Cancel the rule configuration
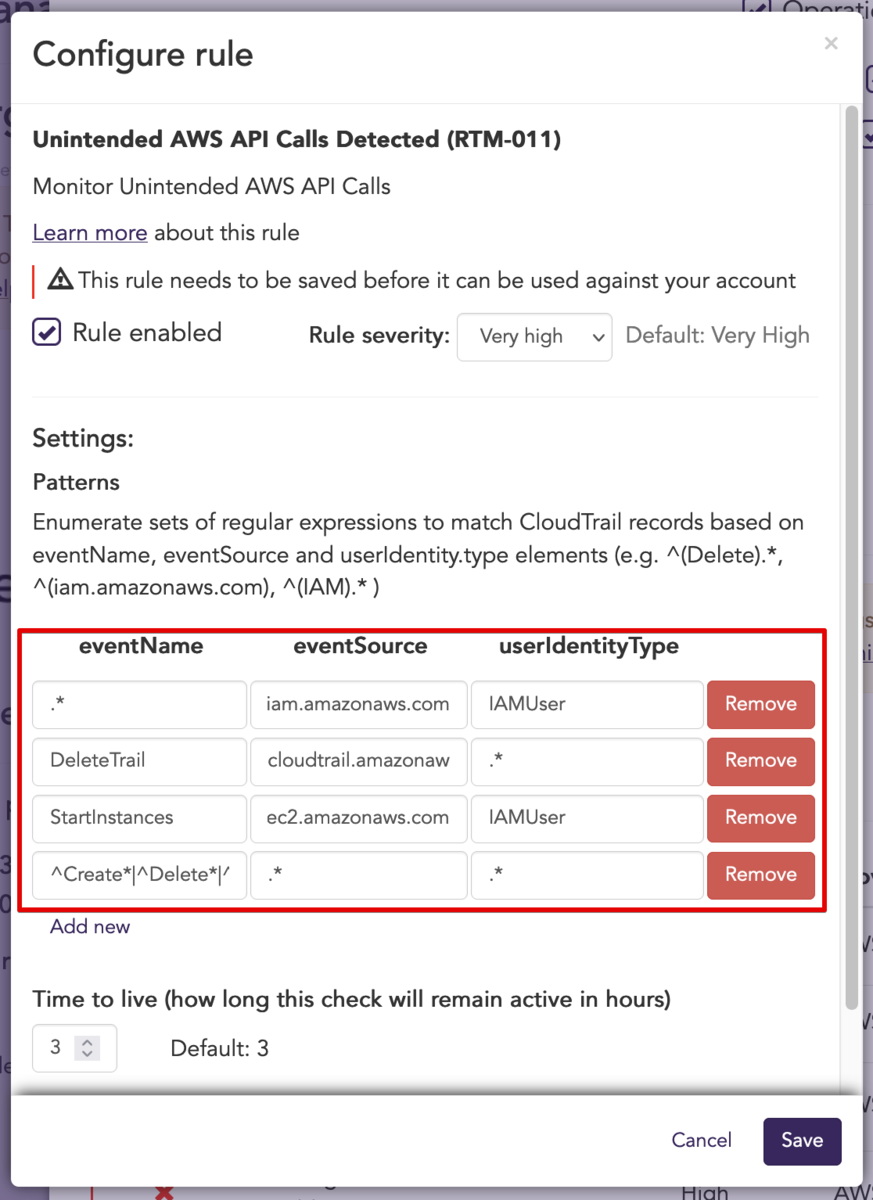The width and height of the screenshot is (873, 1200). (x=701, y=1141)
